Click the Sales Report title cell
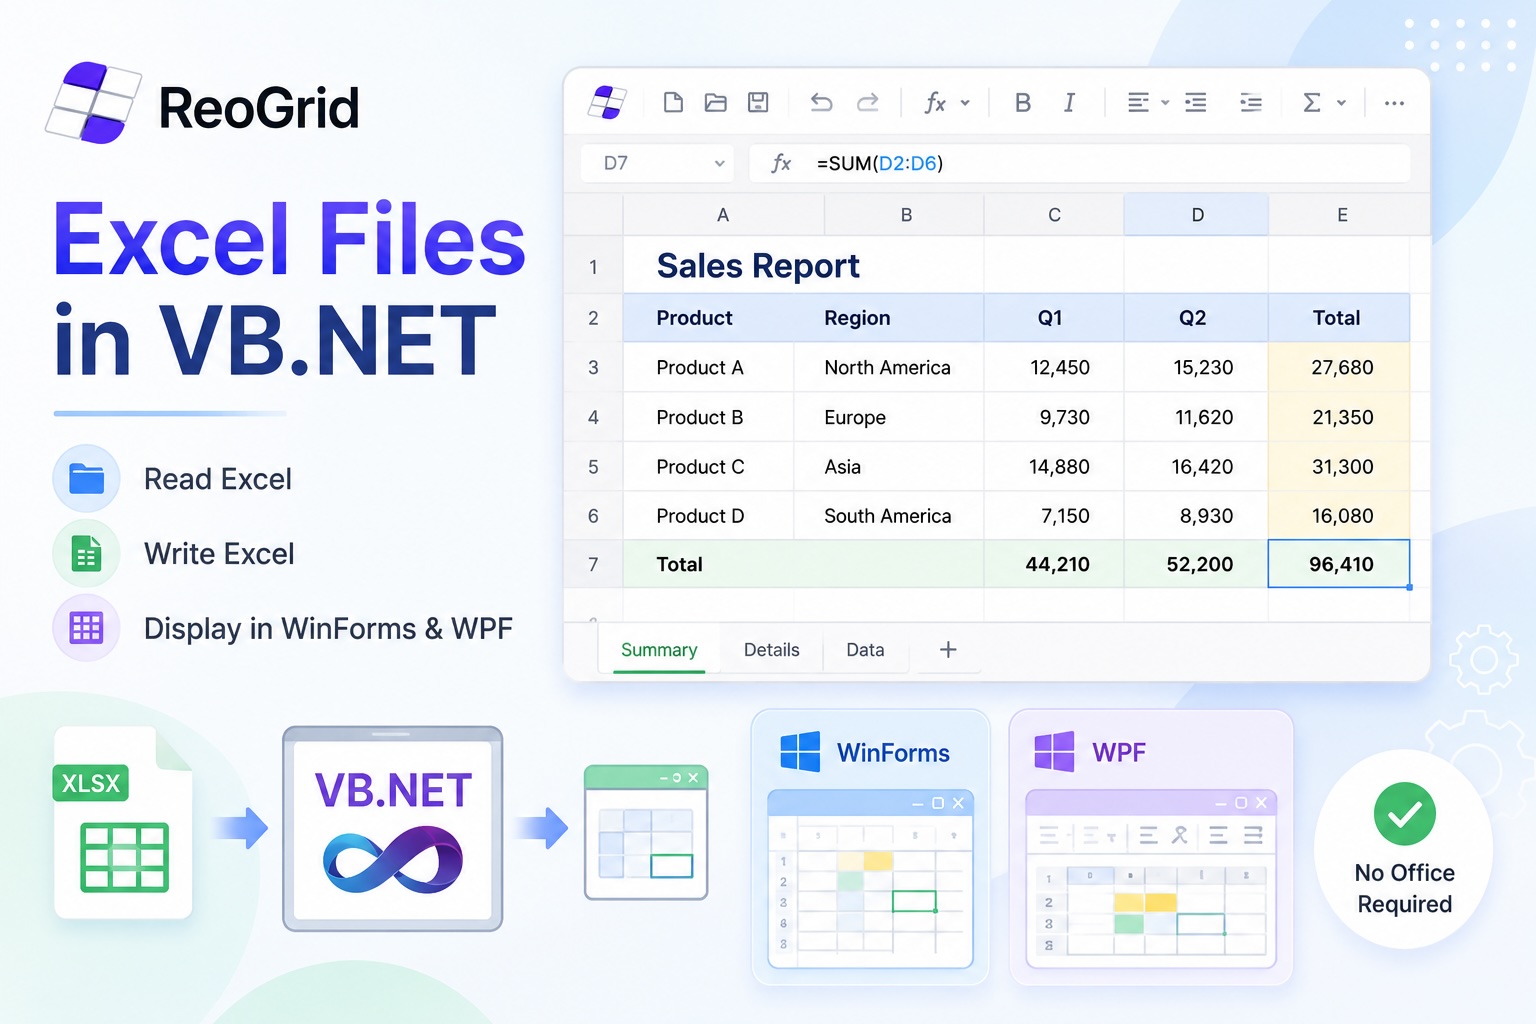Image resolution: width=1536 pixels, height=1024 pixels. pos(758,266)
